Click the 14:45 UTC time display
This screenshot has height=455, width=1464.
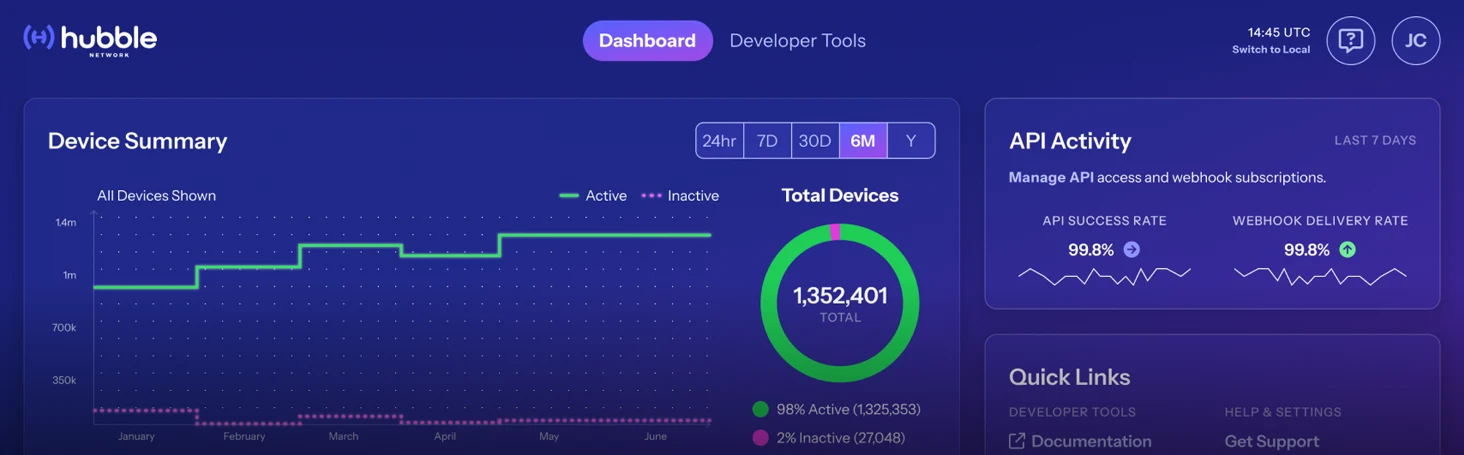1279,33
